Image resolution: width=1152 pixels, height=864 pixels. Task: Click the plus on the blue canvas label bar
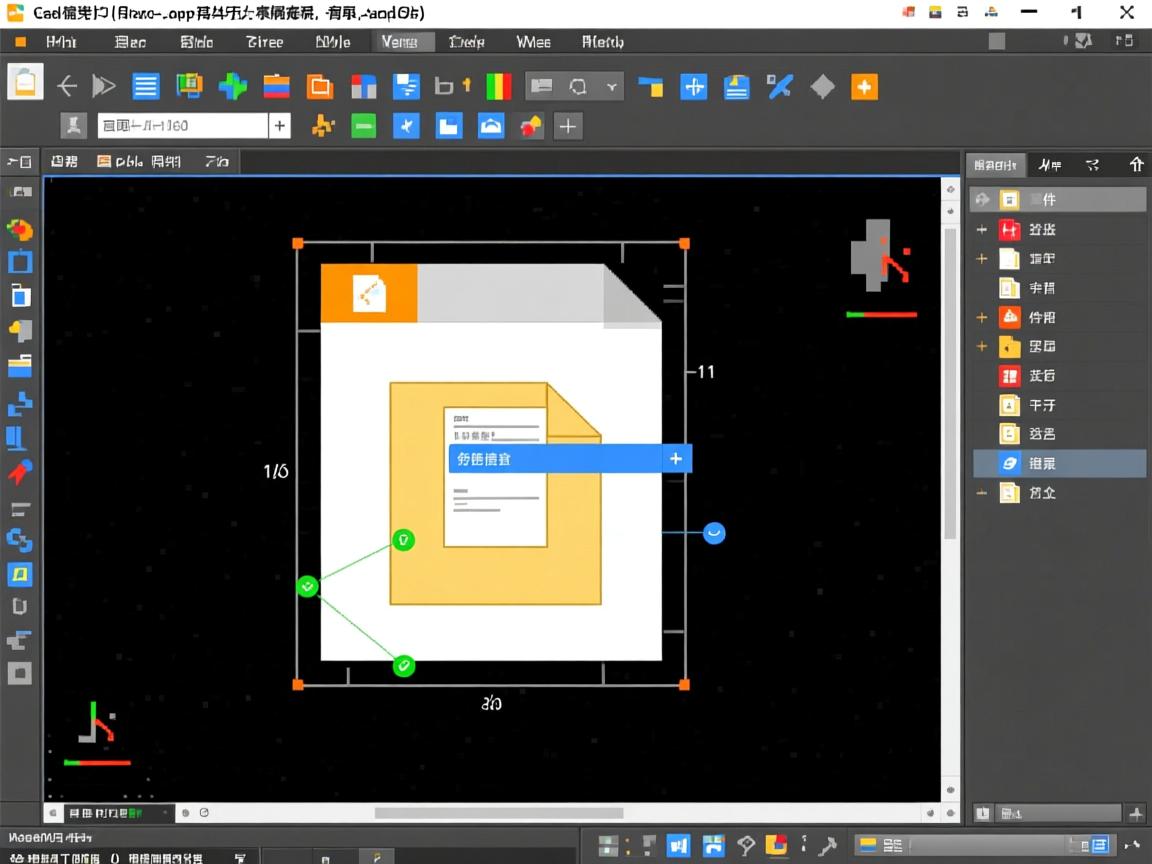click(676, 459)
